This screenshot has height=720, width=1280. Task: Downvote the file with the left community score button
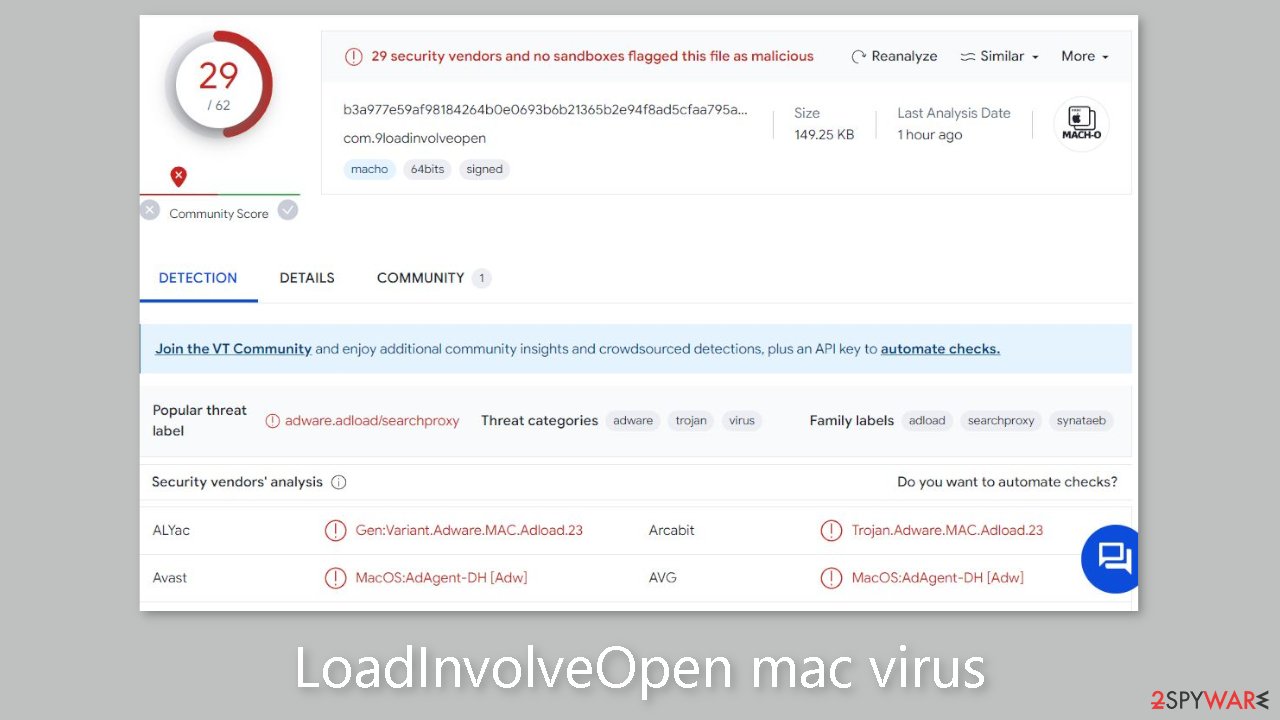click(150, 210)
